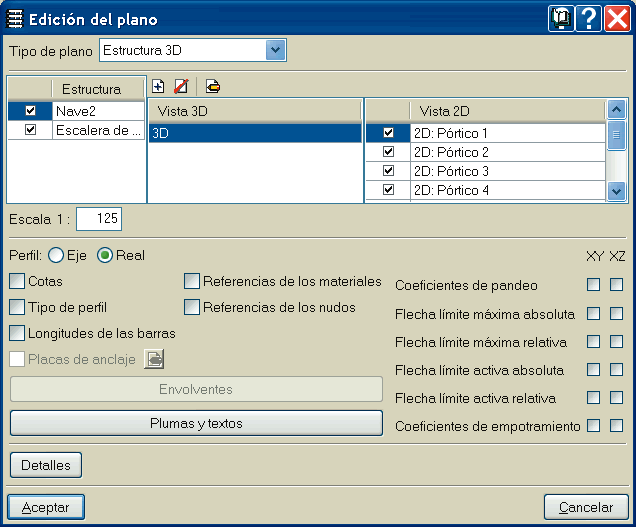Click the yellow view edit icon
The image size is (636, 527).
point(213,86)
